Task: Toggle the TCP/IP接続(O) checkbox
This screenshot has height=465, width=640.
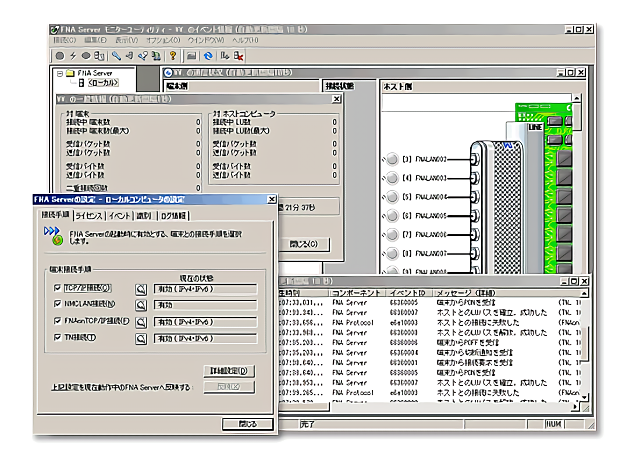Action: [57, 288]
